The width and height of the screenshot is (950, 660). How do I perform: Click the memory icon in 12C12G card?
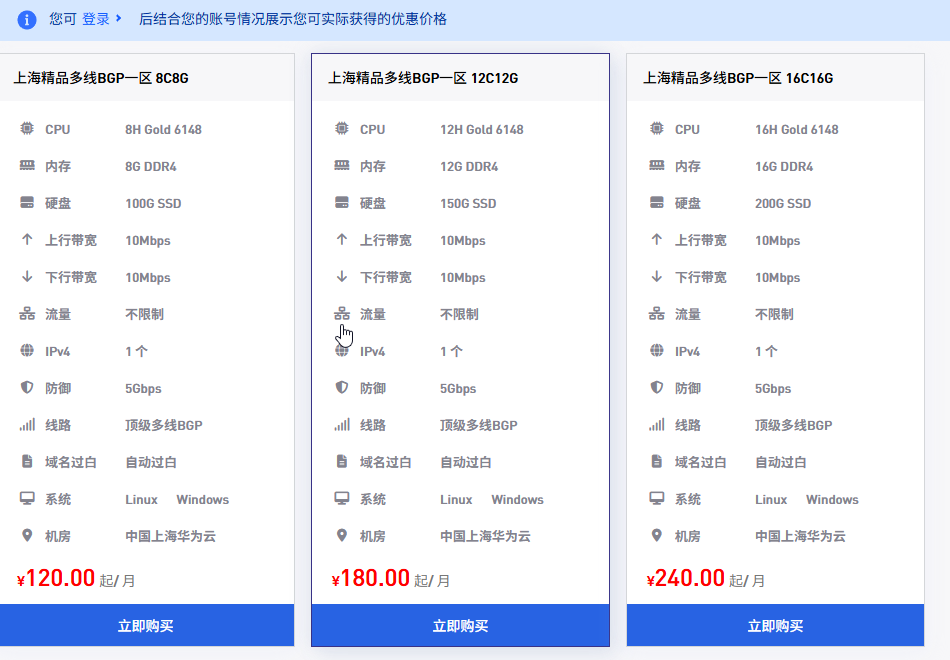pos(342,166)
